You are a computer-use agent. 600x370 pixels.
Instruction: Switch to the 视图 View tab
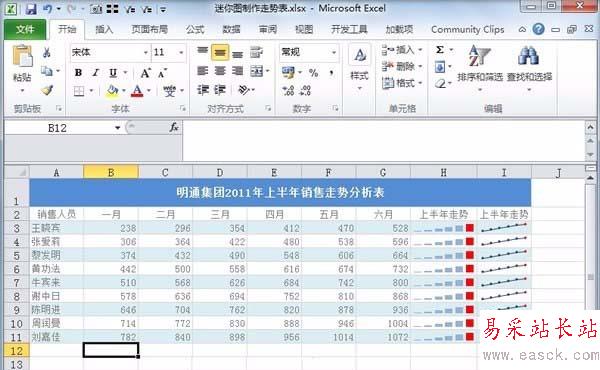(x=304, y=29)
